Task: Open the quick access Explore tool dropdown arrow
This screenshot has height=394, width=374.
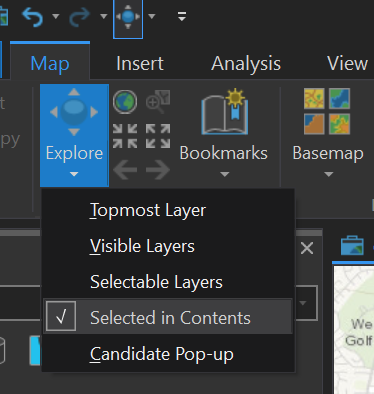Action: tap(152, 16)
